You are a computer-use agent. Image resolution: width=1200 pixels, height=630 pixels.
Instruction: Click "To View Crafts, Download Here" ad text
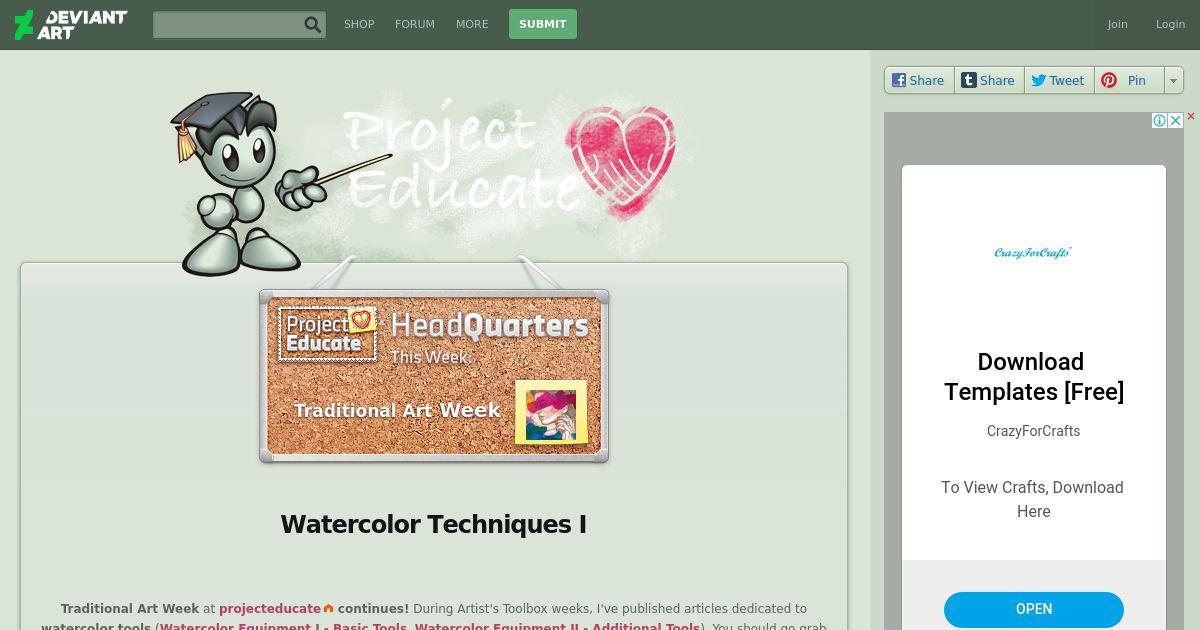click(x=1033, y=499)
